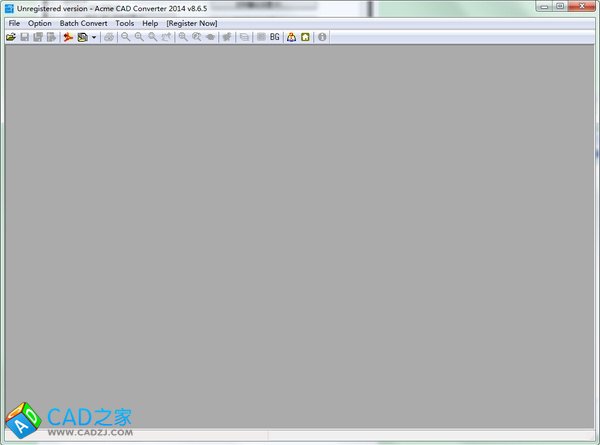Open the Option menu

tap(40, 23)
